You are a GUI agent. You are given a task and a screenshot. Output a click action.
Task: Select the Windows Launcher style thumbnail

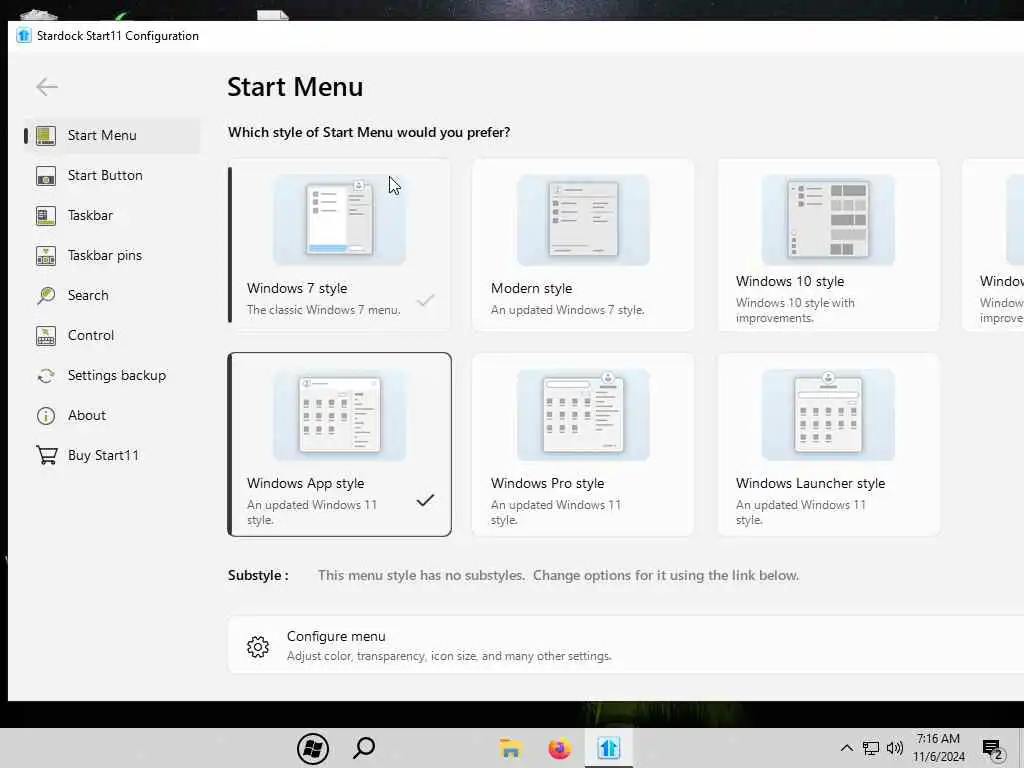828,415
